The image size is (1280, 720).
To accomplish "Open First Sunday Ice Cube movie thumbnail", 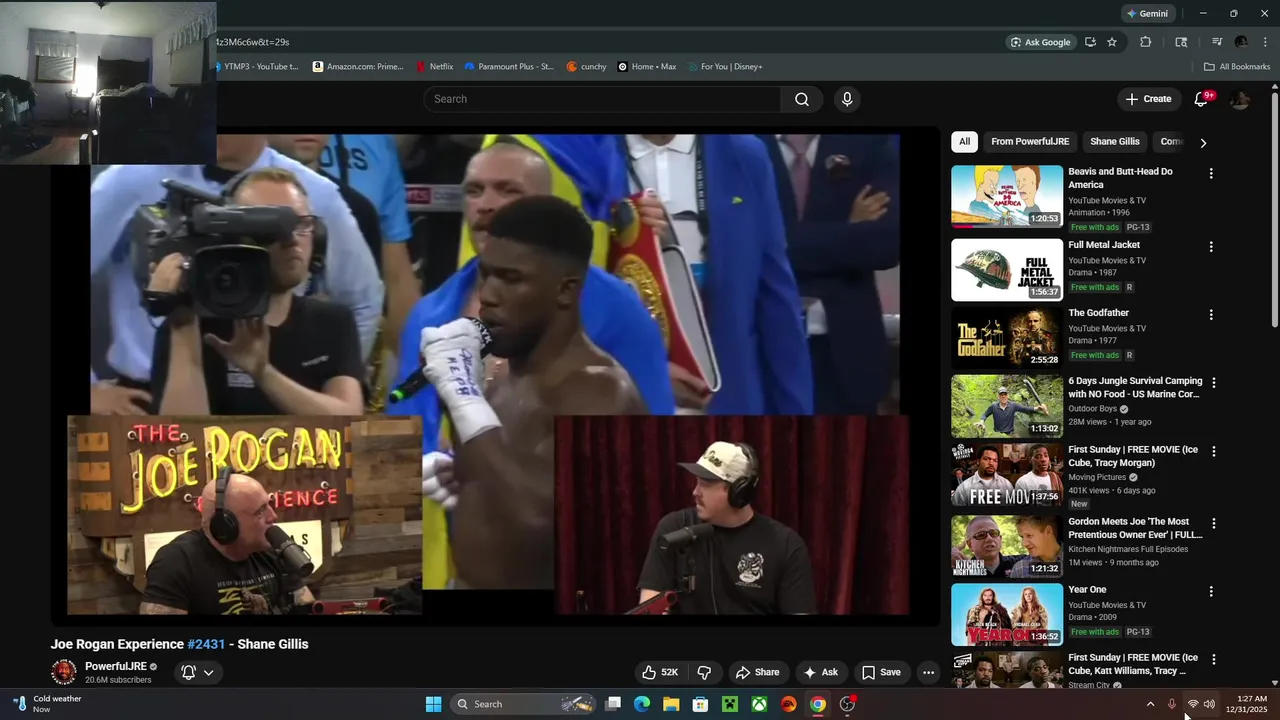I will tap(1007, 475).
